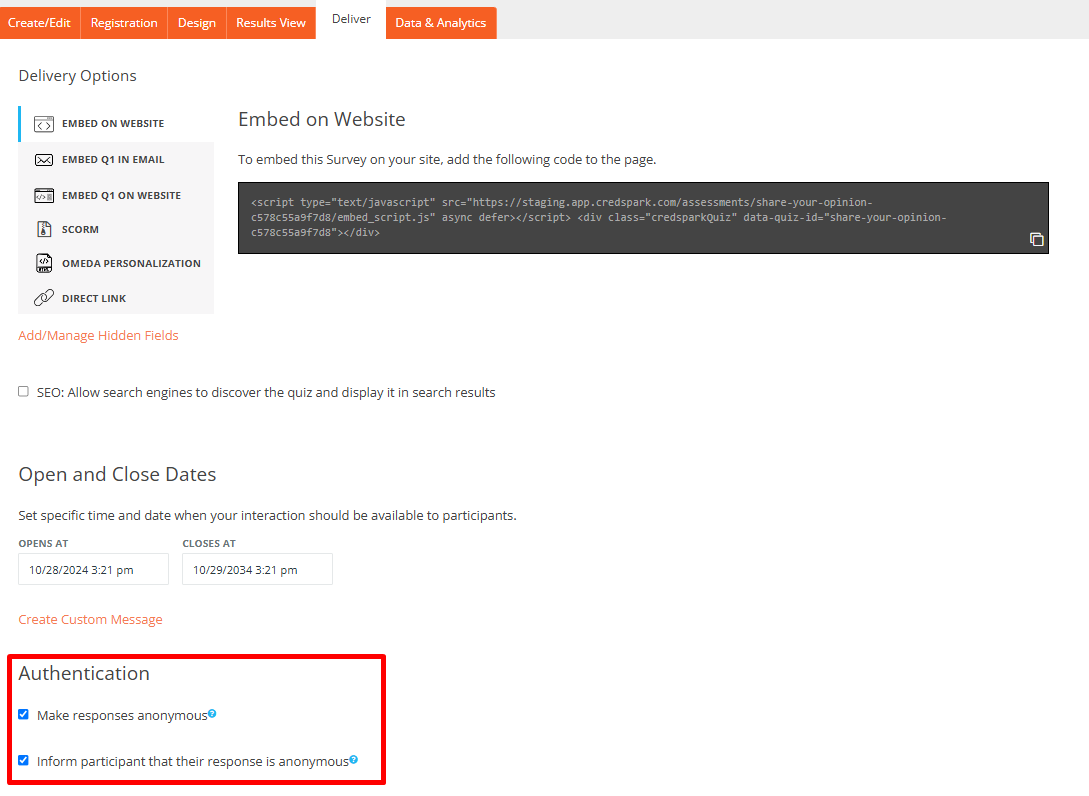Click the Embed on Website code icon

pyautogui.click(x=44, y=124)
